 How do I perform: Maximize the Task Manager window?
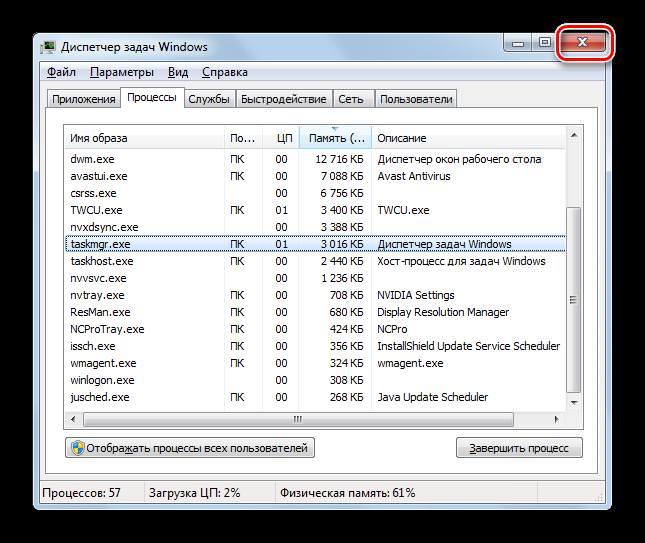click(x=545, y=42)
